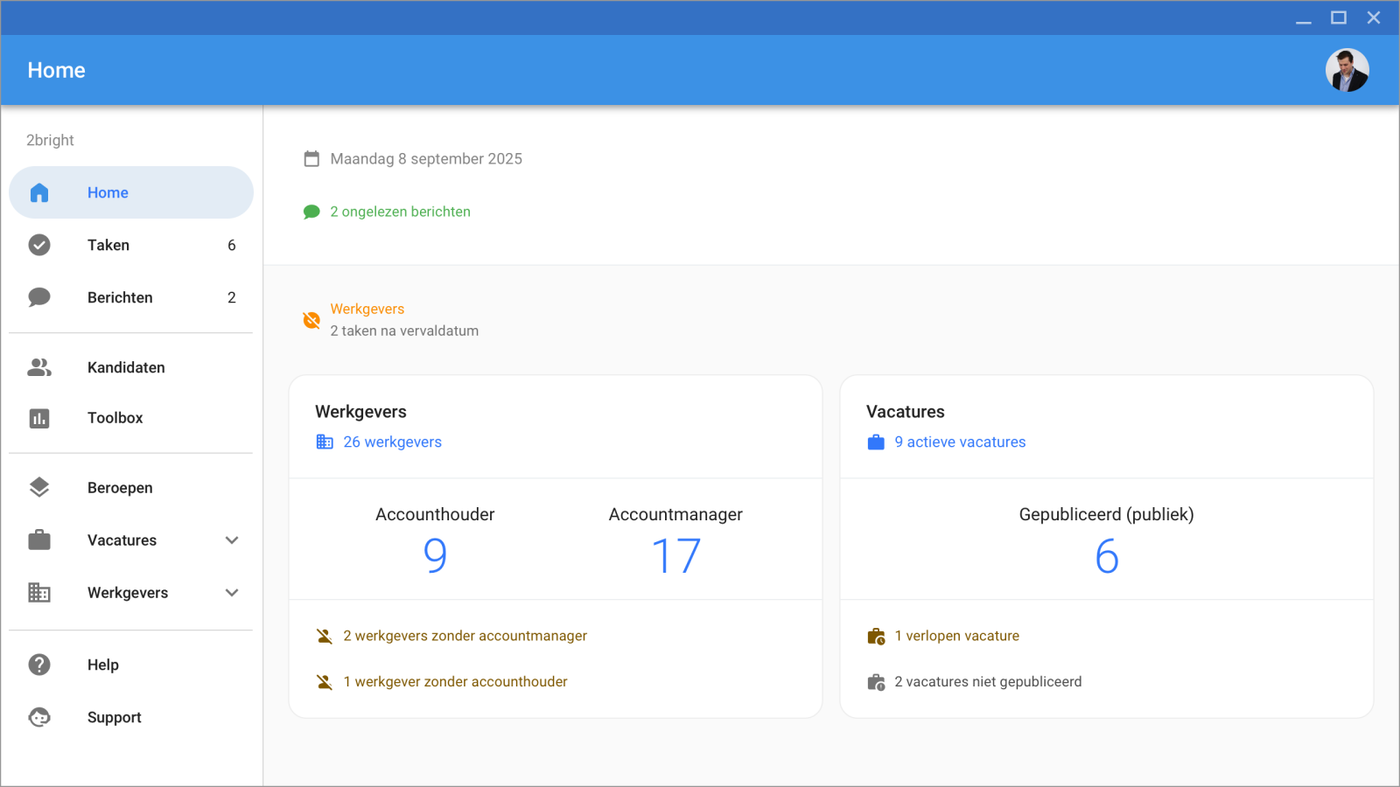1400x787 pixels.
Task: Expand the Vacatures sidebar submenu chevron
Action: click(232, 540)
